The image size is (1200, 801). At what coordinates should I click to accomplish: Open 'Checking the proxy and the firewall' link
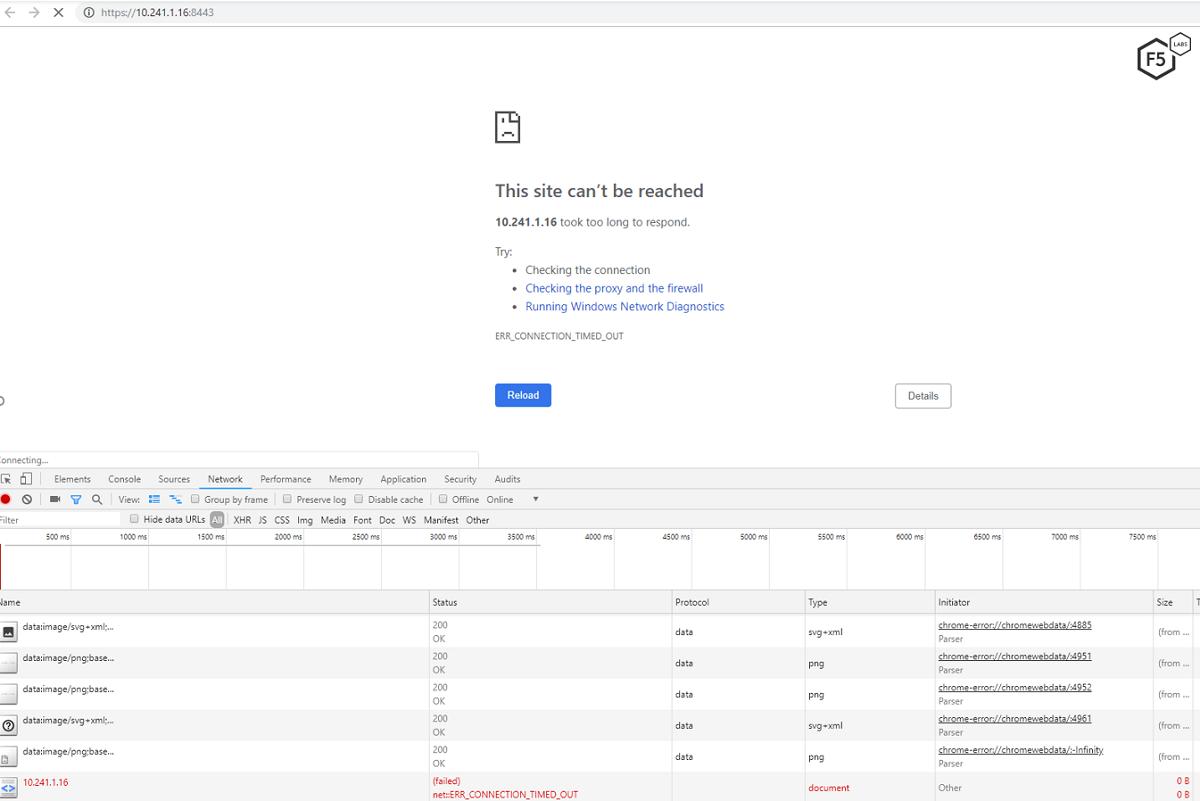coord(614,288)
